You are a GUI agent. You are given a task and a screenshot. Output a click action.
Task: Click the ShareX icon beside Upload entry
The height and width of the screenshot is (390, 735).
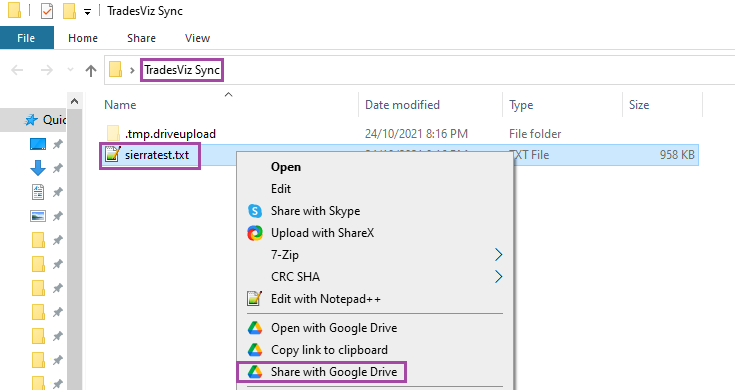(x=255, y=233)
